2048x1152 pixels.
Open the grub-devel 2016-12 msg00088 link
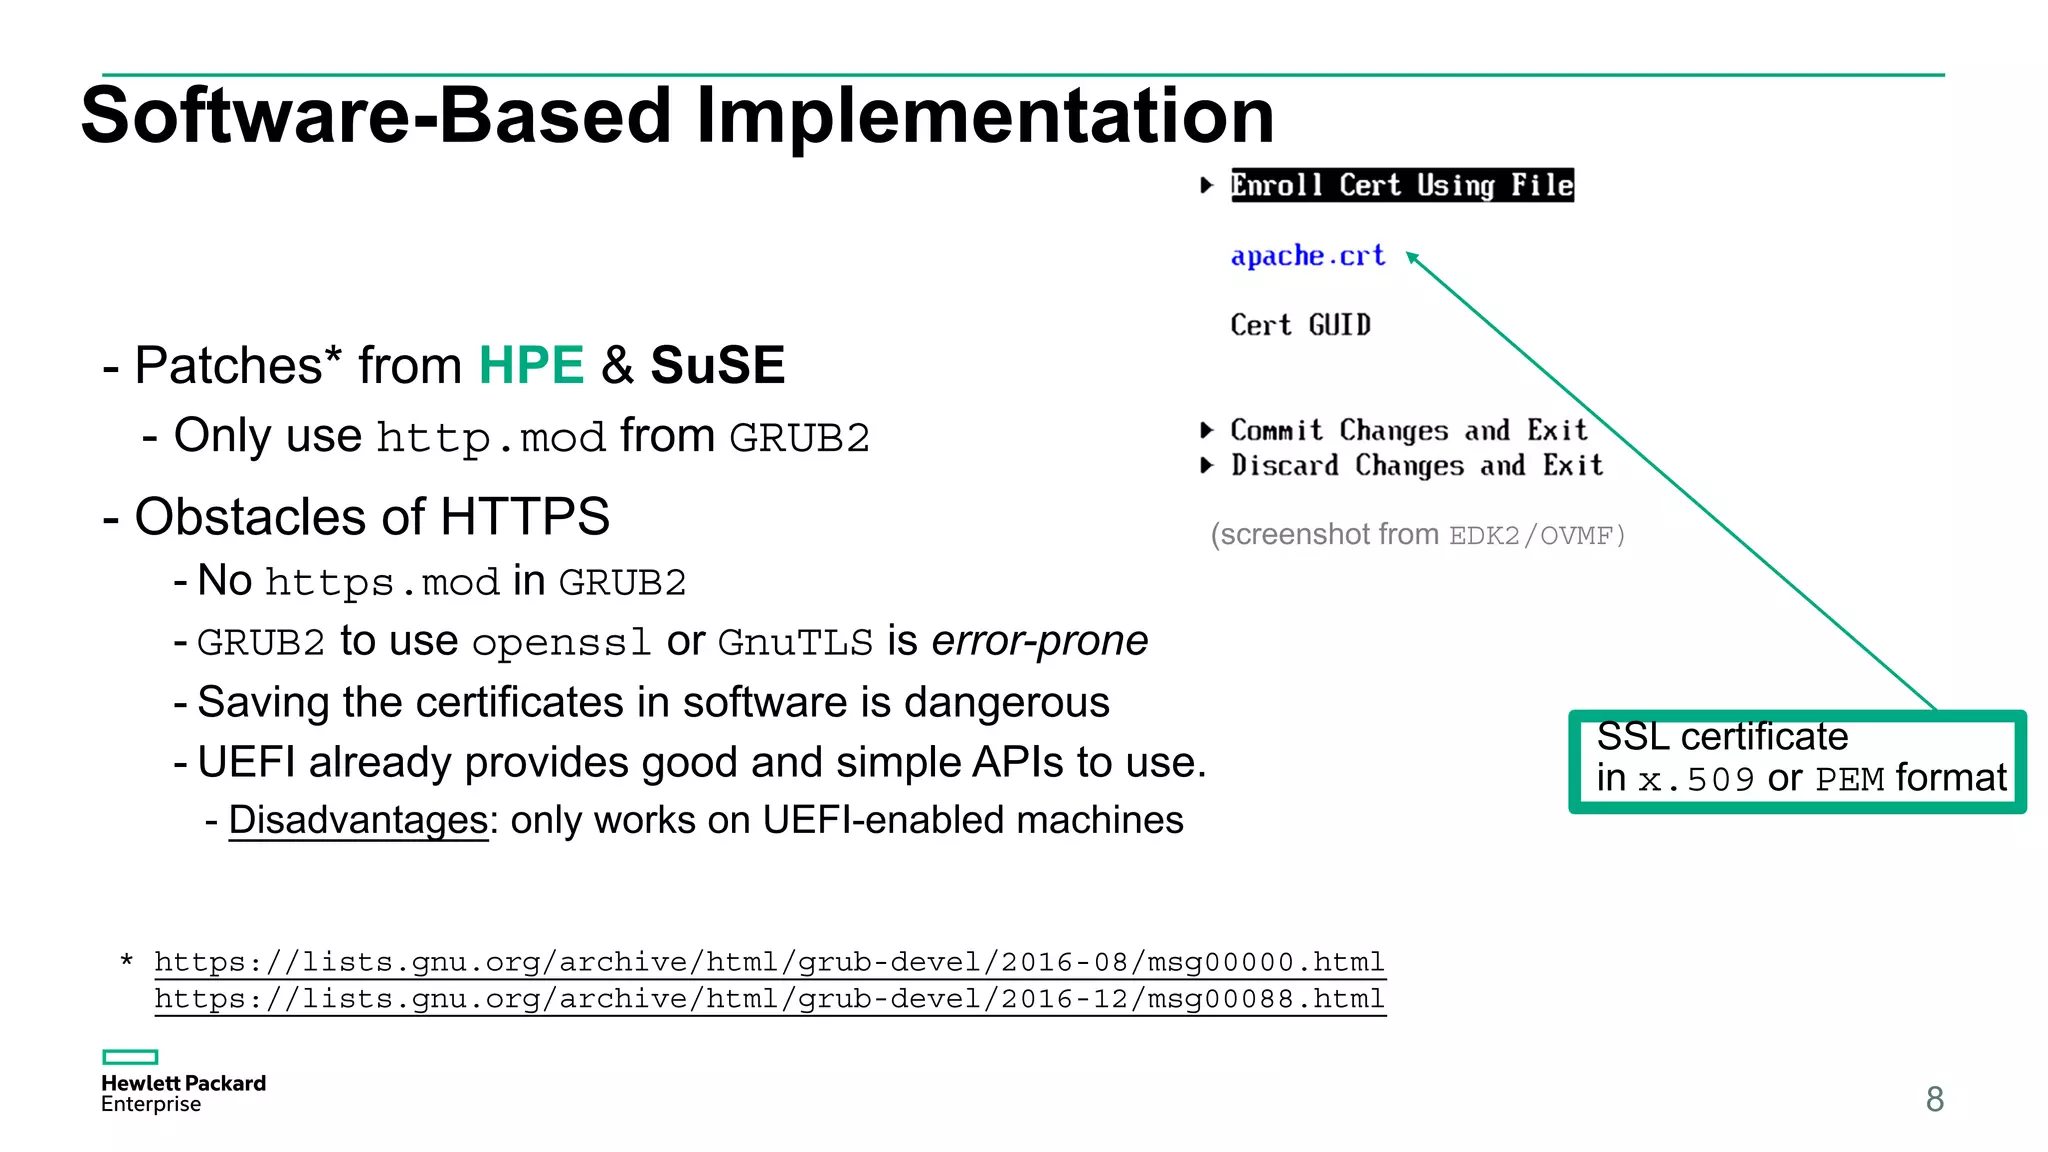coord(770,999)
